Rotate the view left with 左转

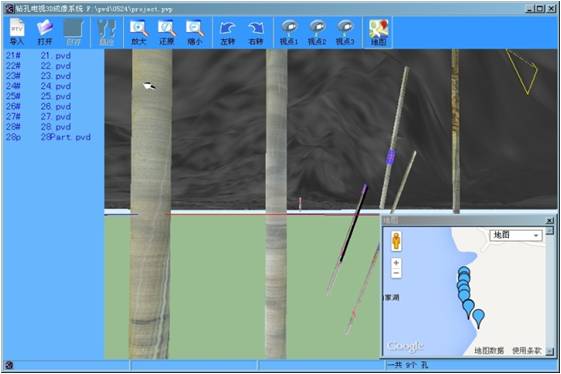pos(228,32)
